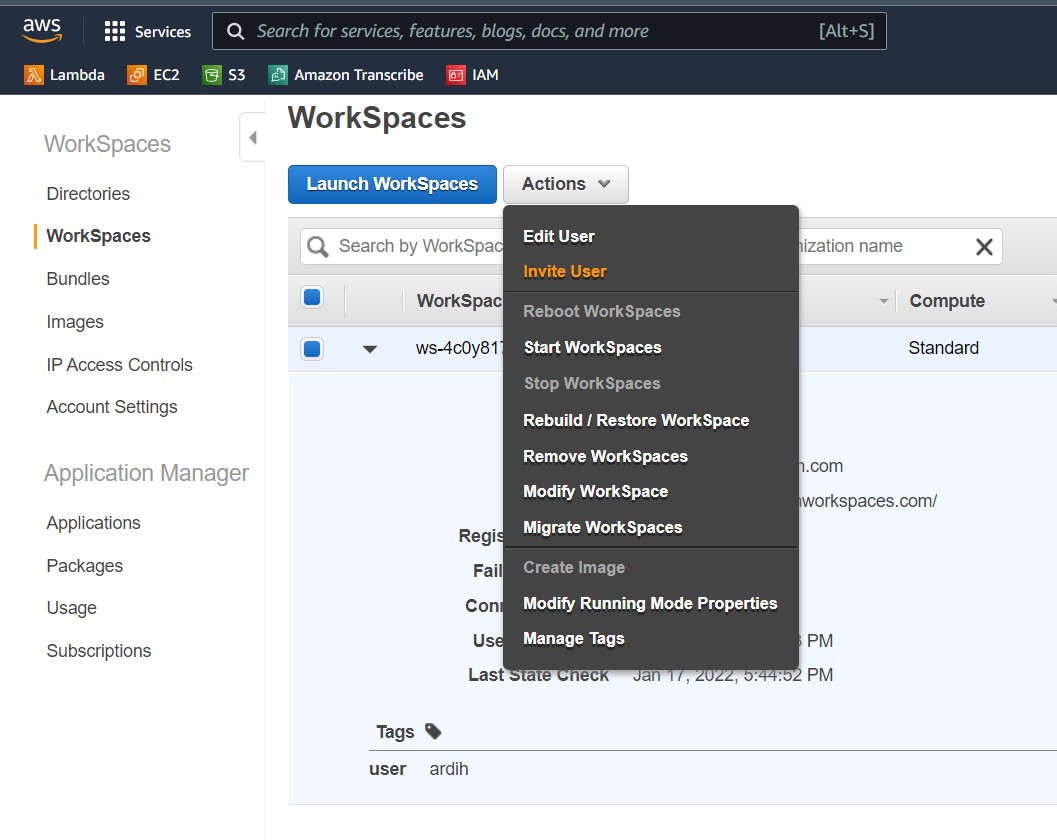Click the Last State Check label
1057x840 pixels.
[x=539, y=675]
